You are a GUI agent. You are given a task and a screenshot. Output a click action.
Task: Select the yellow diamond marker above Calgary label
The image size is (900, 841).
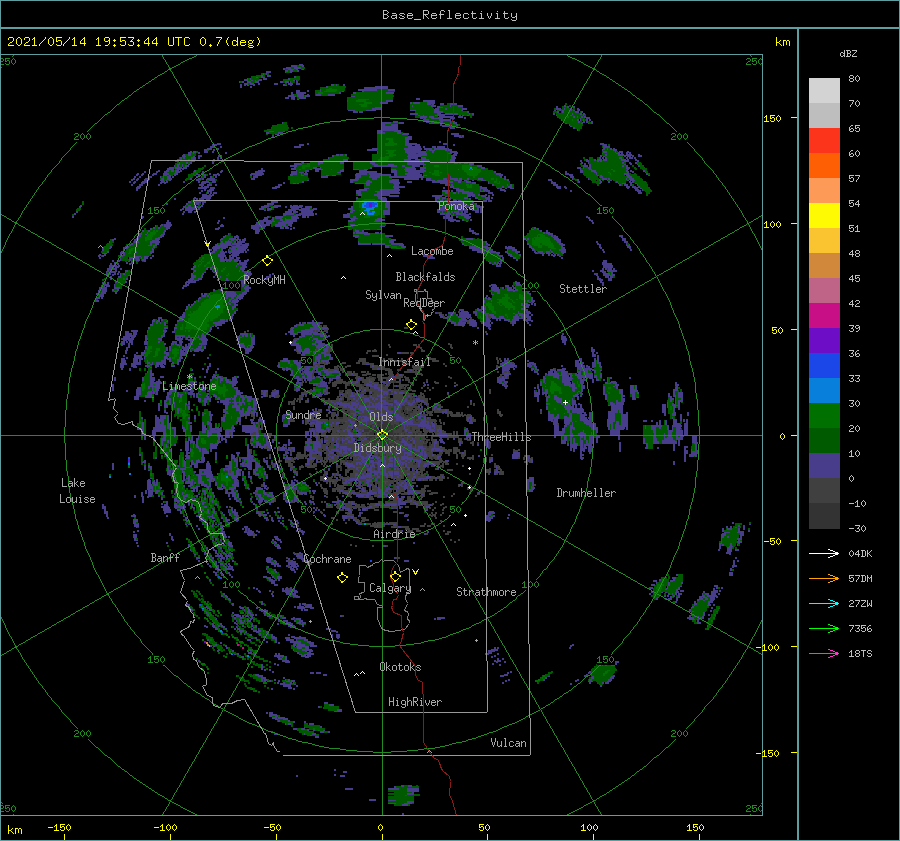pos(395,576)
